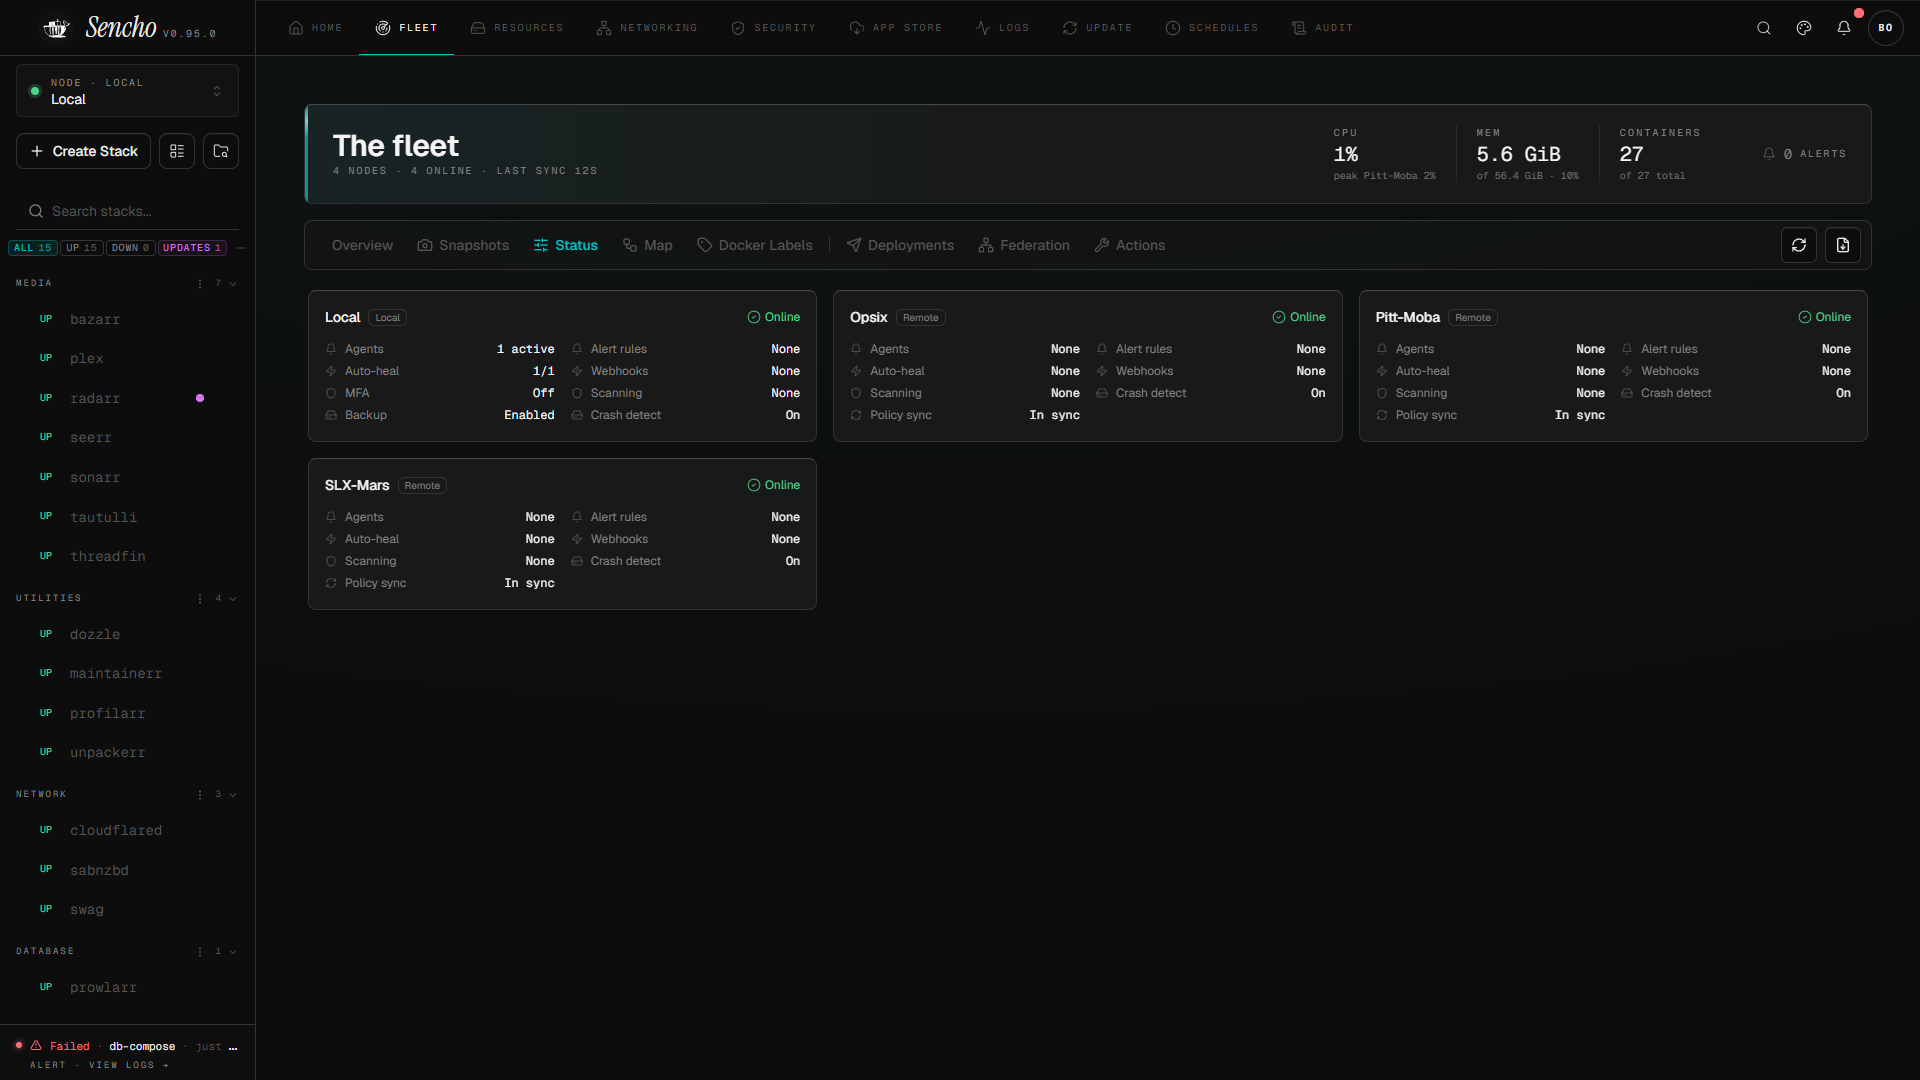Viewport: 1920px width, 1080px height.
Task: Click the Online status on Opsix card
Action: (1299, 317)
